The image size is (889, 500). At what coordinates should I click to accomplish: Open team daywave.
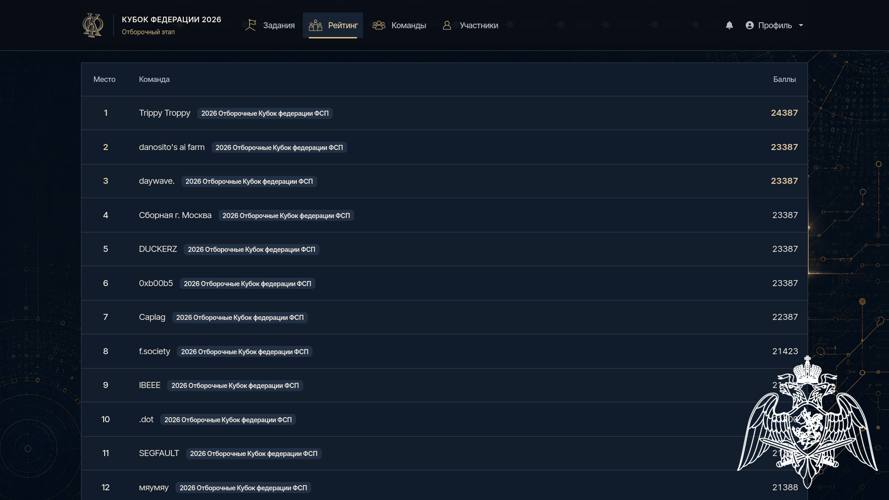click(x=156, y=181)
